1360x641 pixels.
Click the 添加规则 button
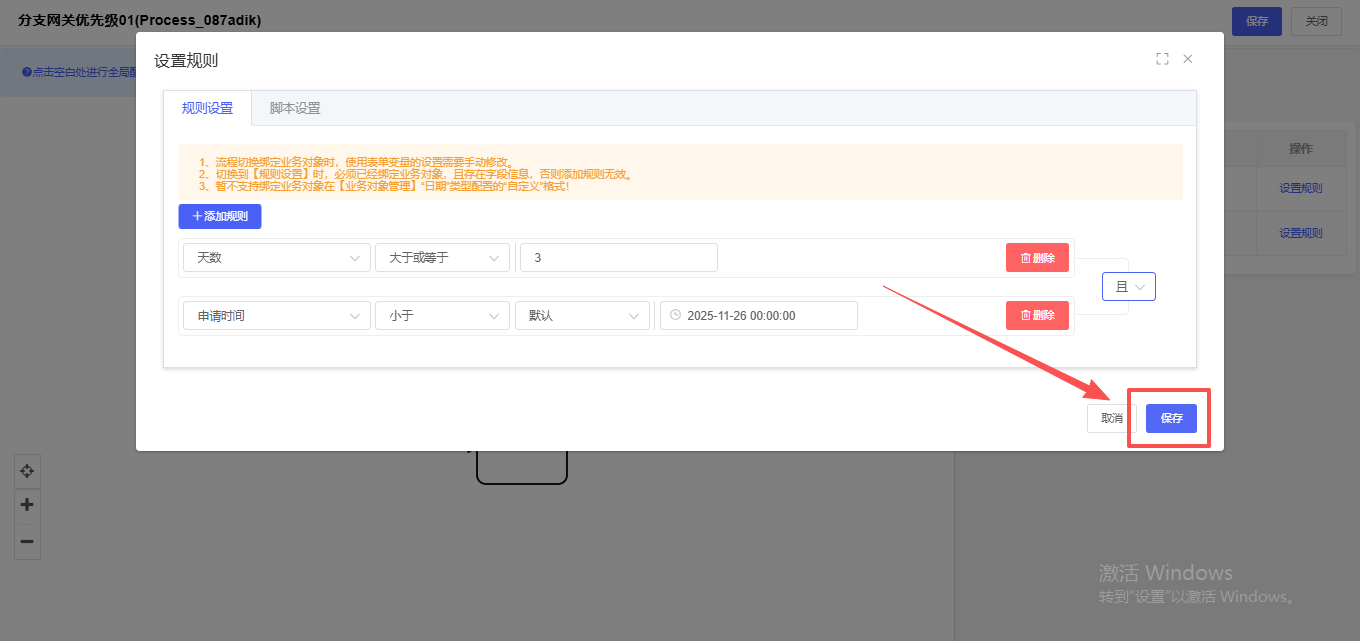point(220,216)
